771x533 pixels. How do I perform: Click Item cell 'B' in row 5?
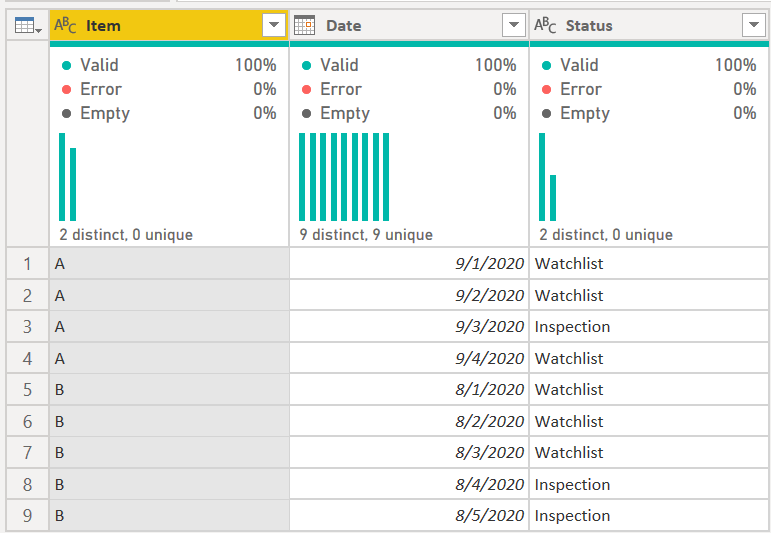coord(169,389)
